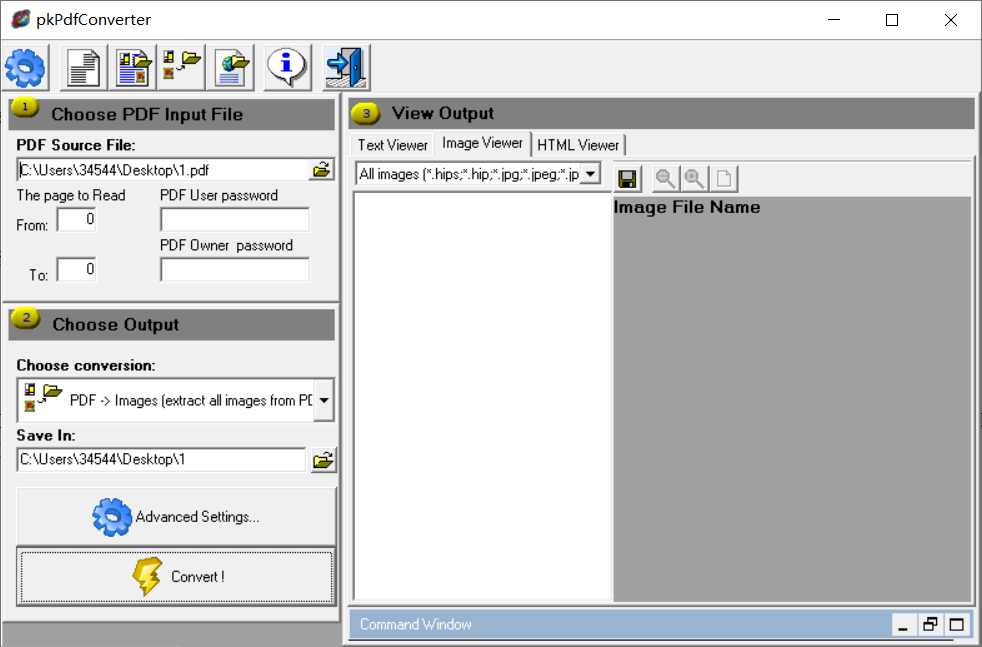Browse for PDF source file folder icon

(321, 170)
